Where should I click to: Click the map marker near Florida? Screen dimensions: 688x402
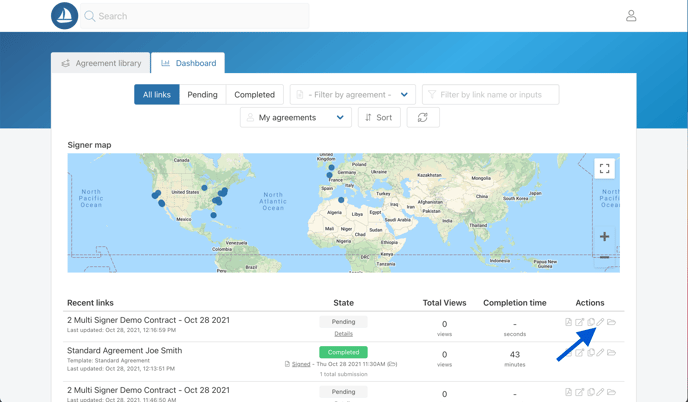click(x=213, y=215)
